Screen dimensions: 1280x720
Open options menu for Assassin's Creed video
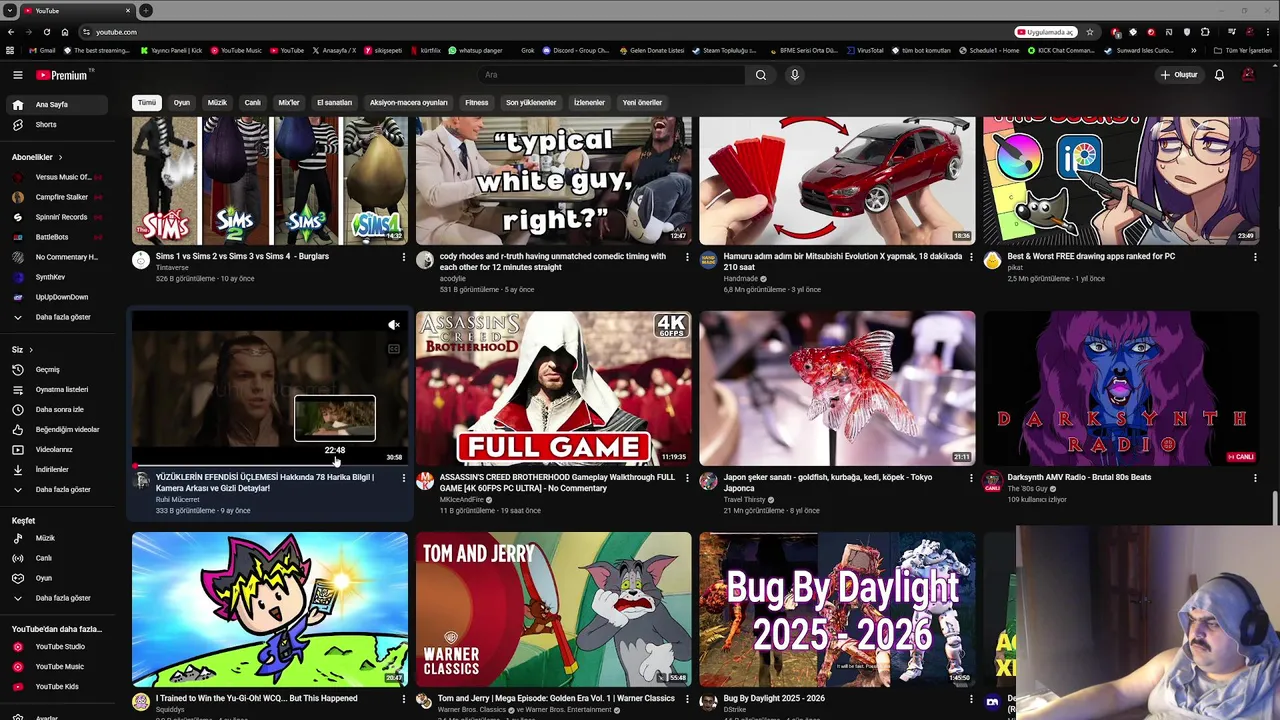point(687,478)
